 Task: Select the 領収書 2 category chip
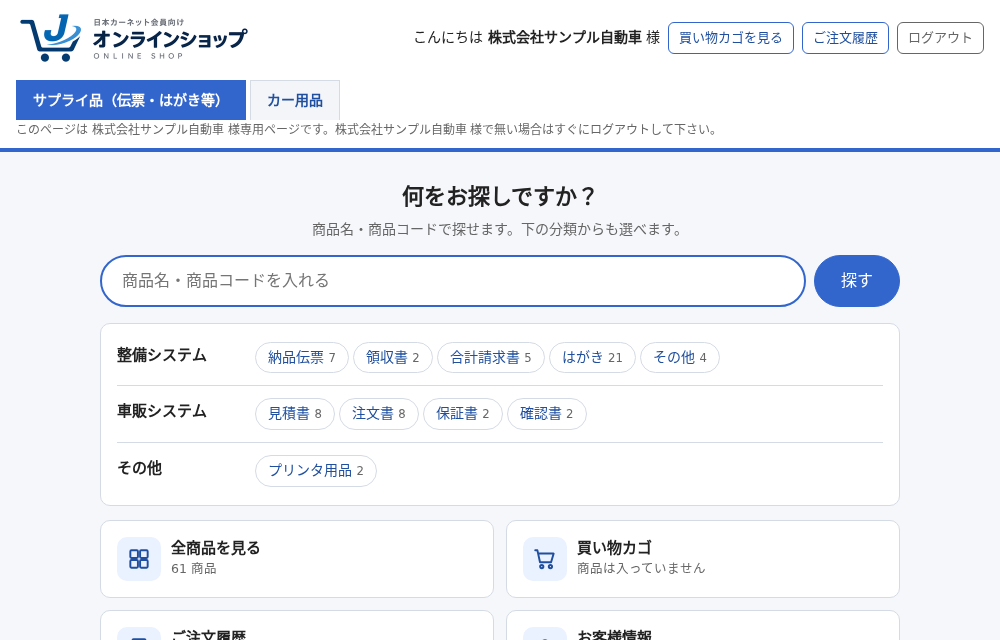393,358
